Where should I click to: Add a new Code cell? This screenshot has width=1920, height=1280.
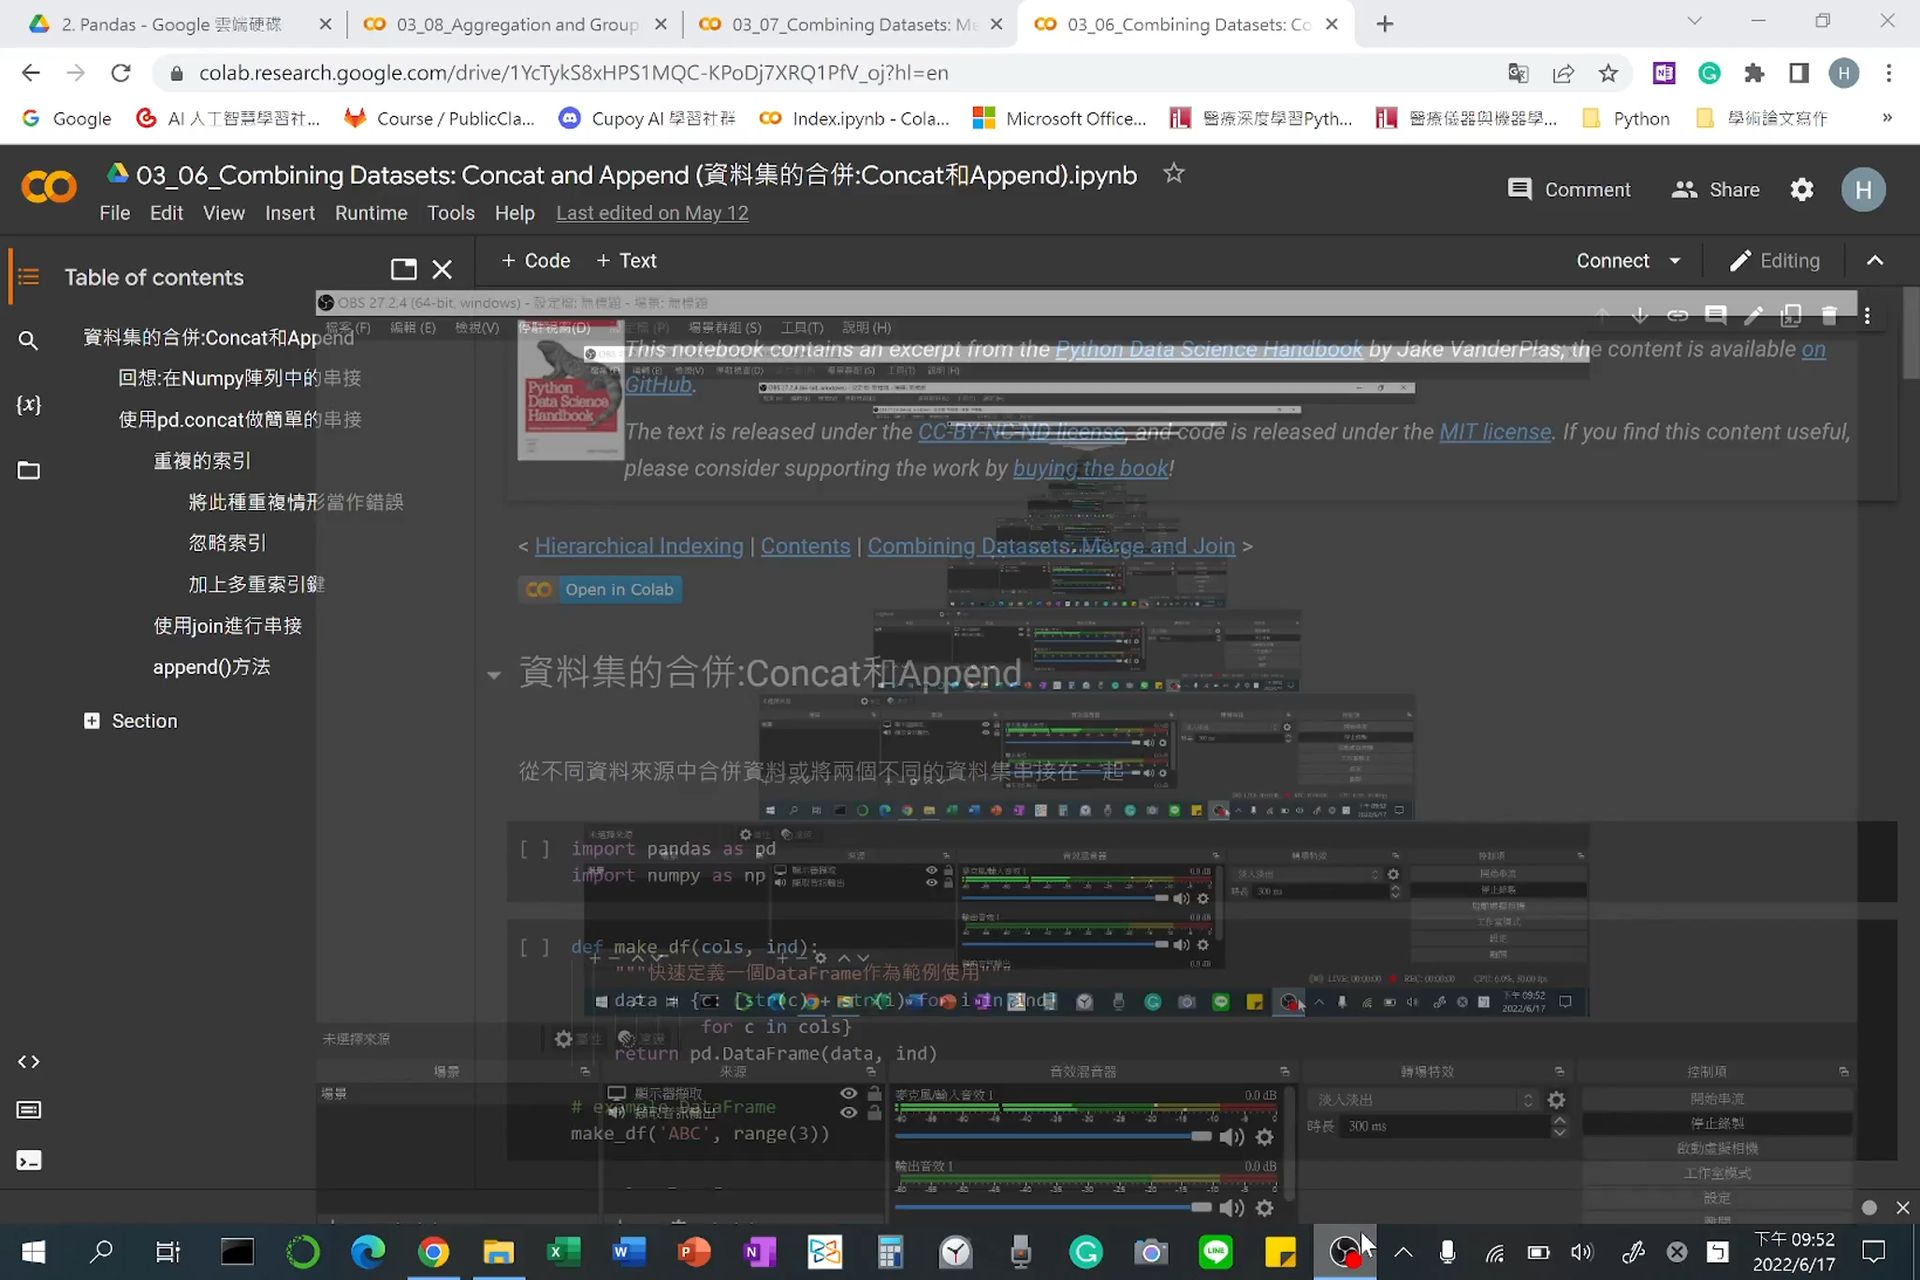pyautogui.click(x=535, y=261)
